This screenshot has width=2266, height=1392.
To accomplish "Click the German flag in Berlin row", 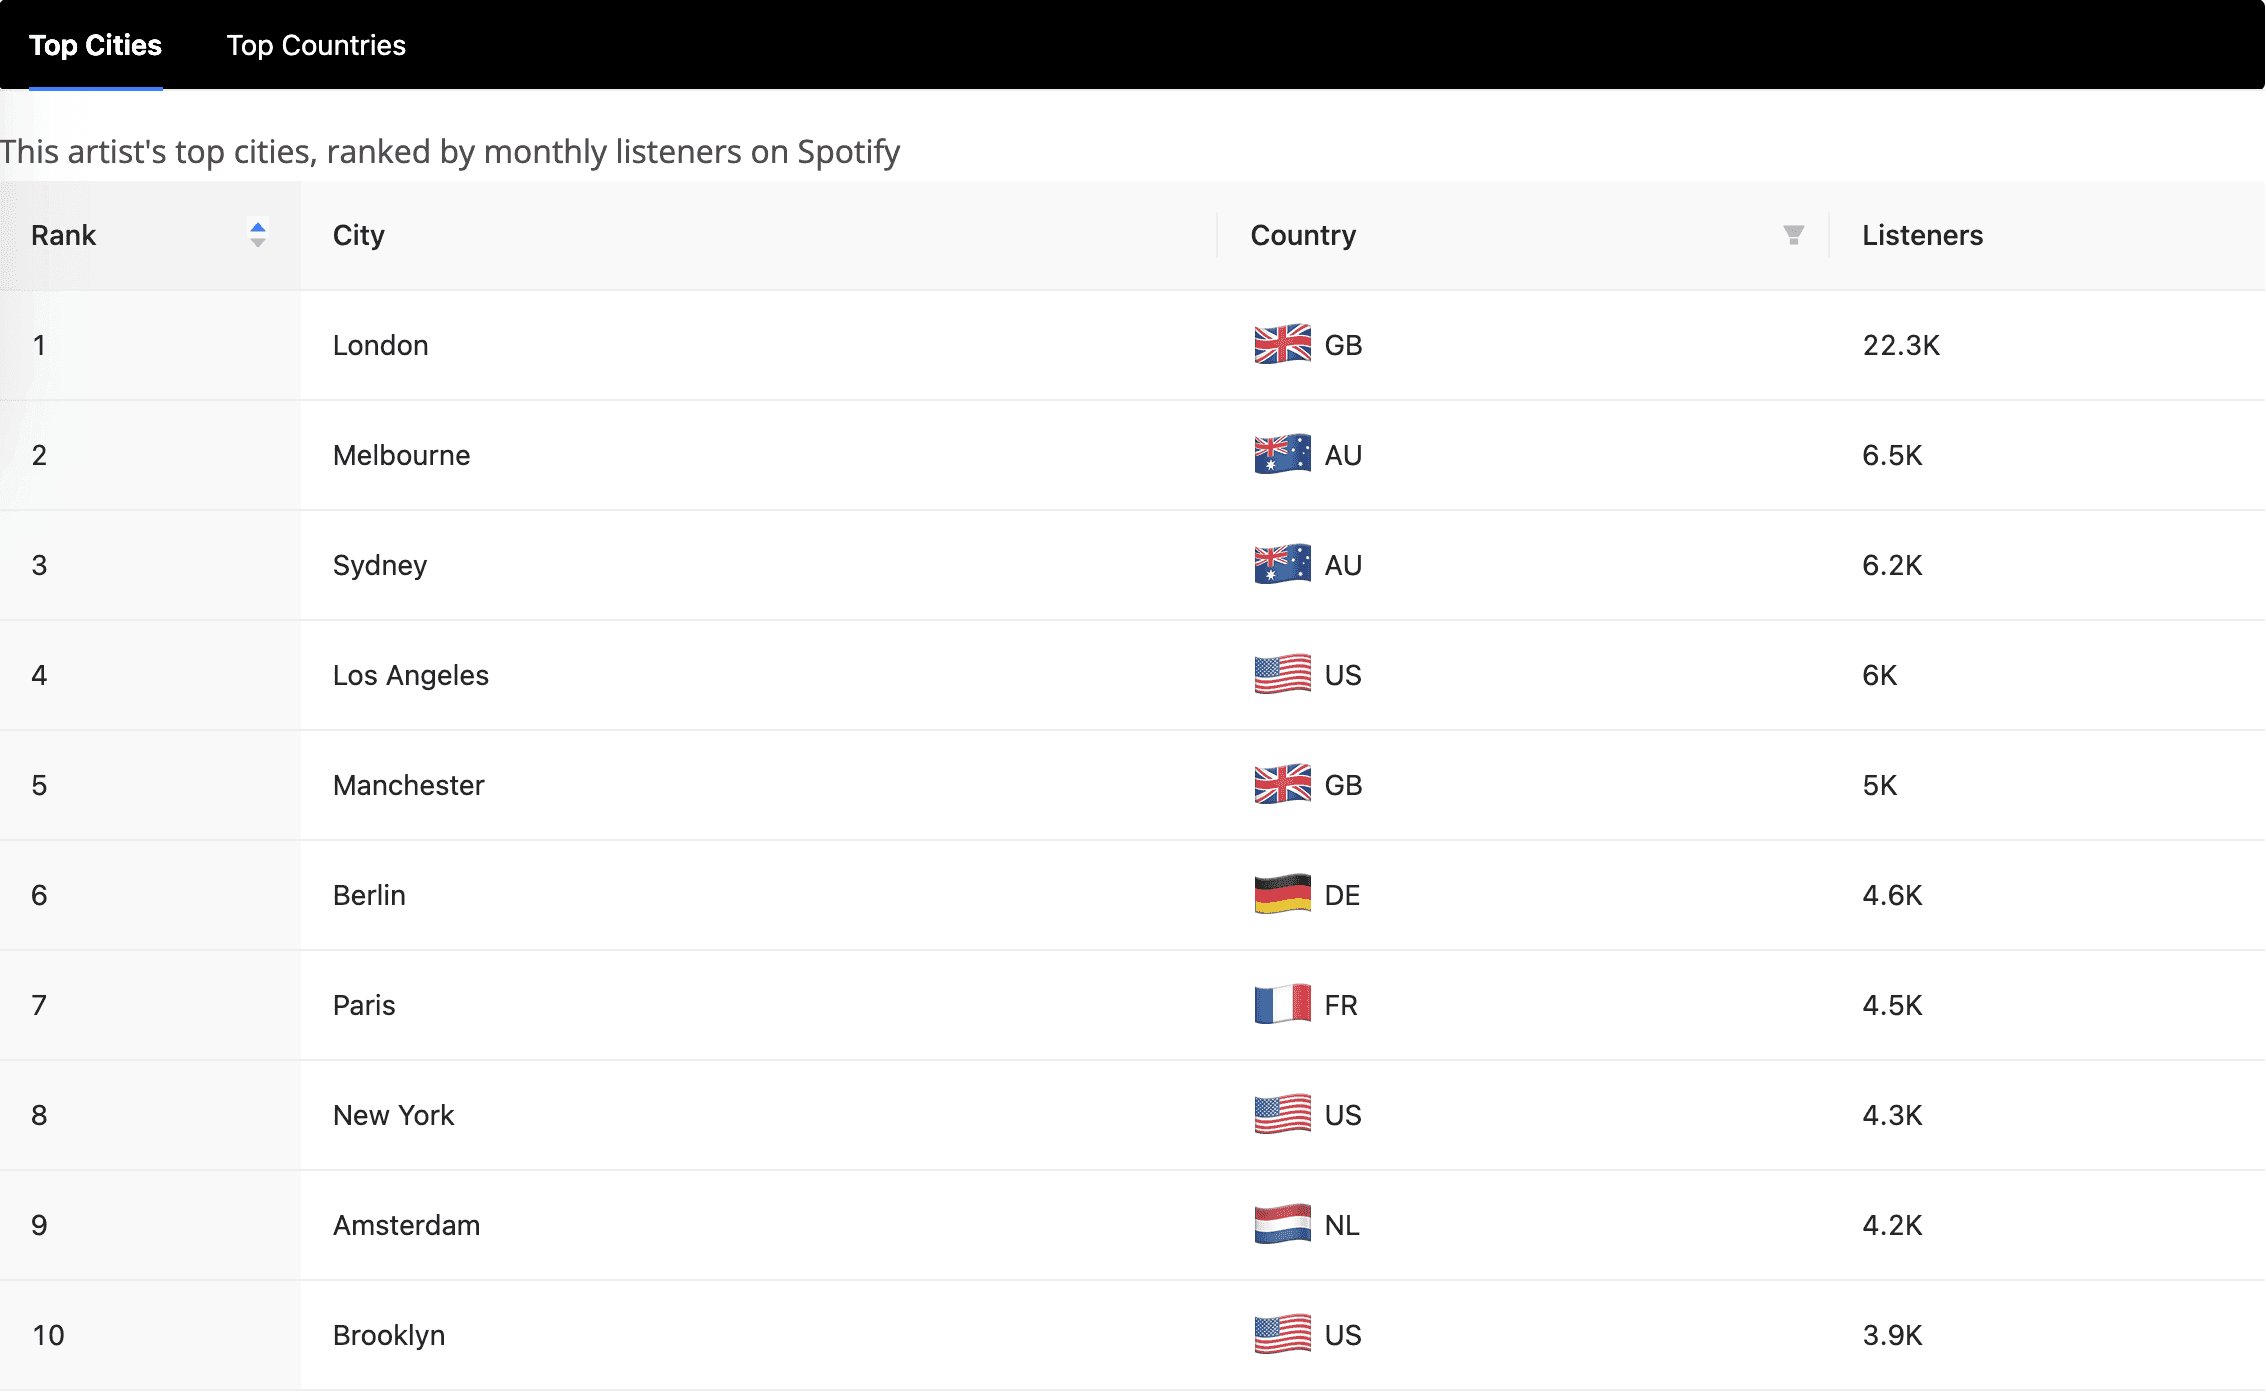I will point(1282,895).
